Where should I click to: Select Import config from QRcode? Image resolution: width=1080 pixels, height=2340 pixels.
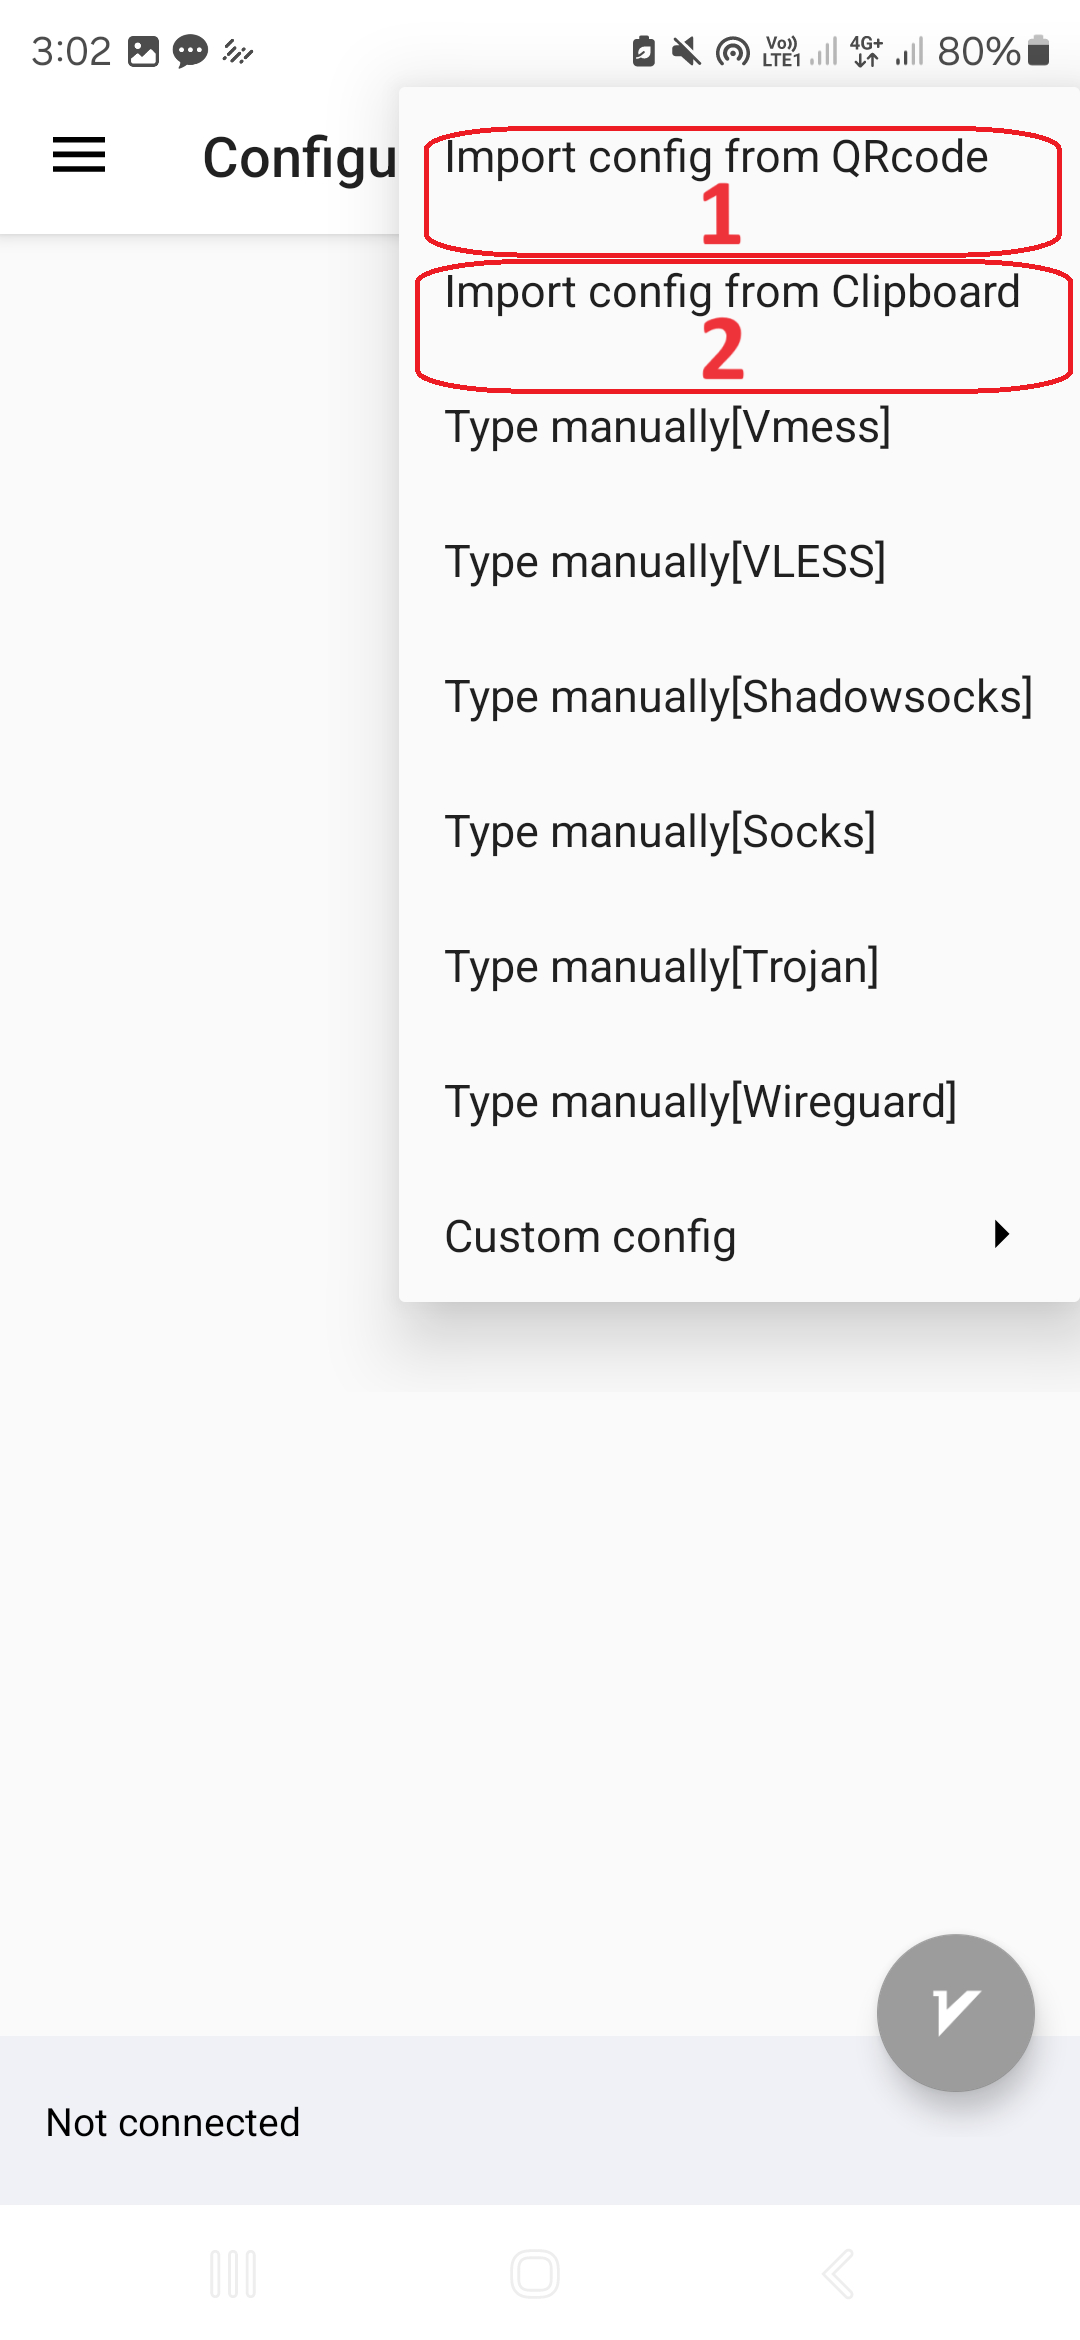(716, 157)
